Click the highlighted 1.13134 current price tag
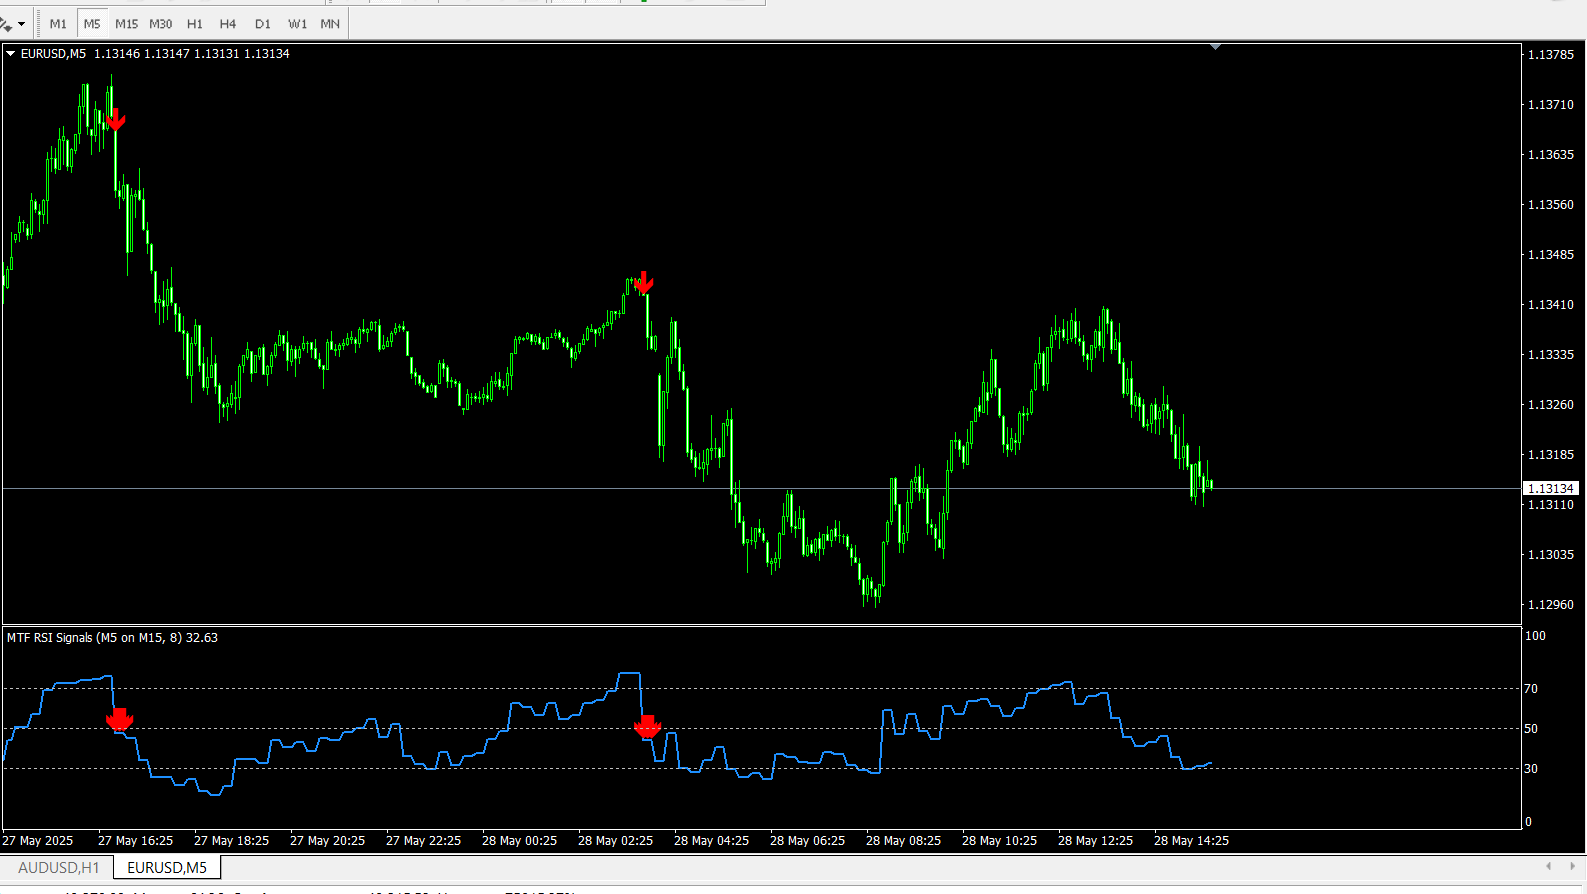 coord(1550,488)
